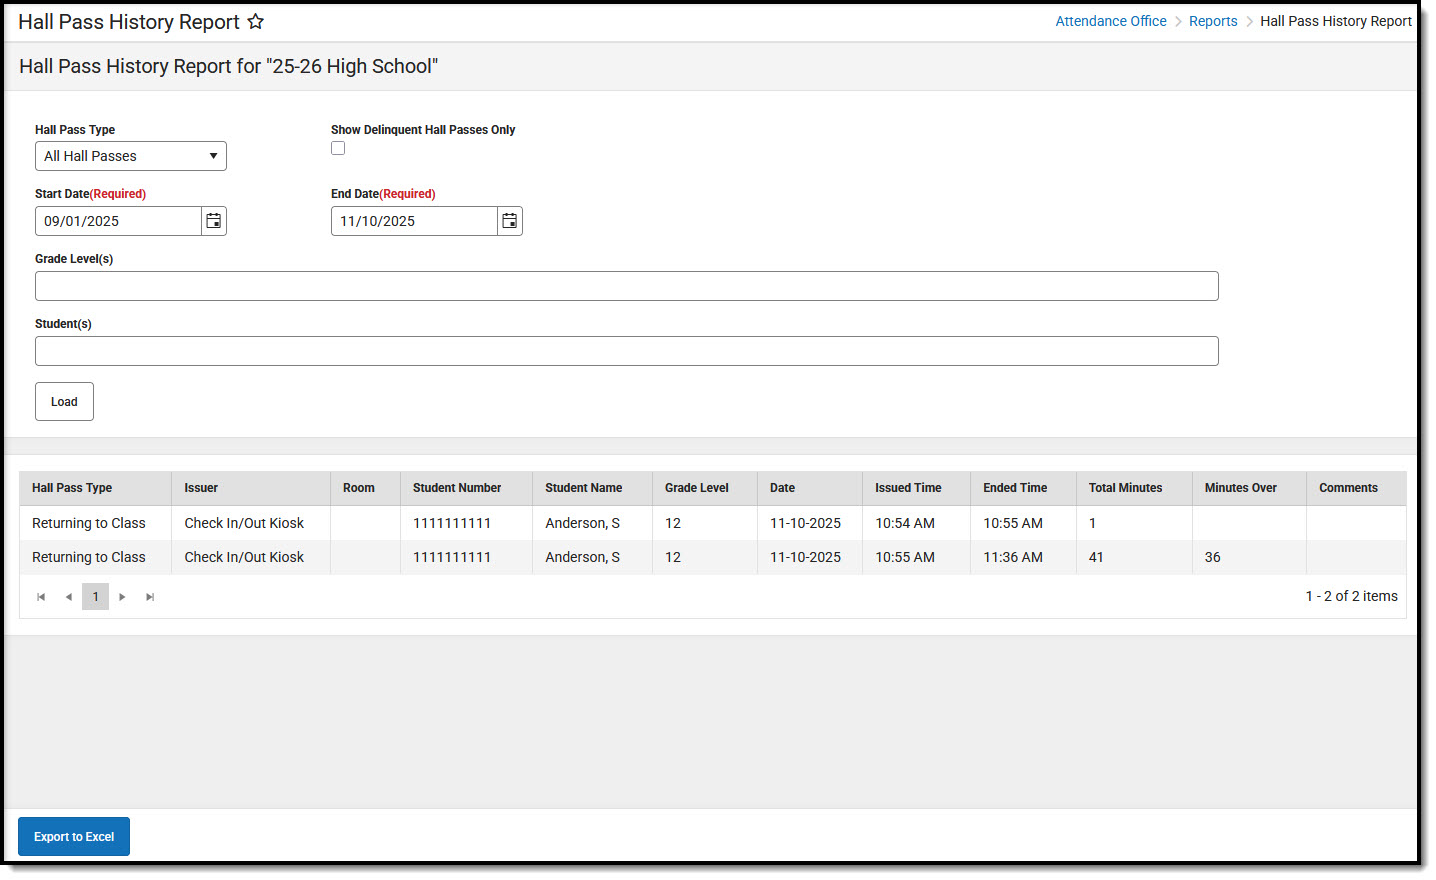Jump to last page using pagination icon

(x=150, y=596)
